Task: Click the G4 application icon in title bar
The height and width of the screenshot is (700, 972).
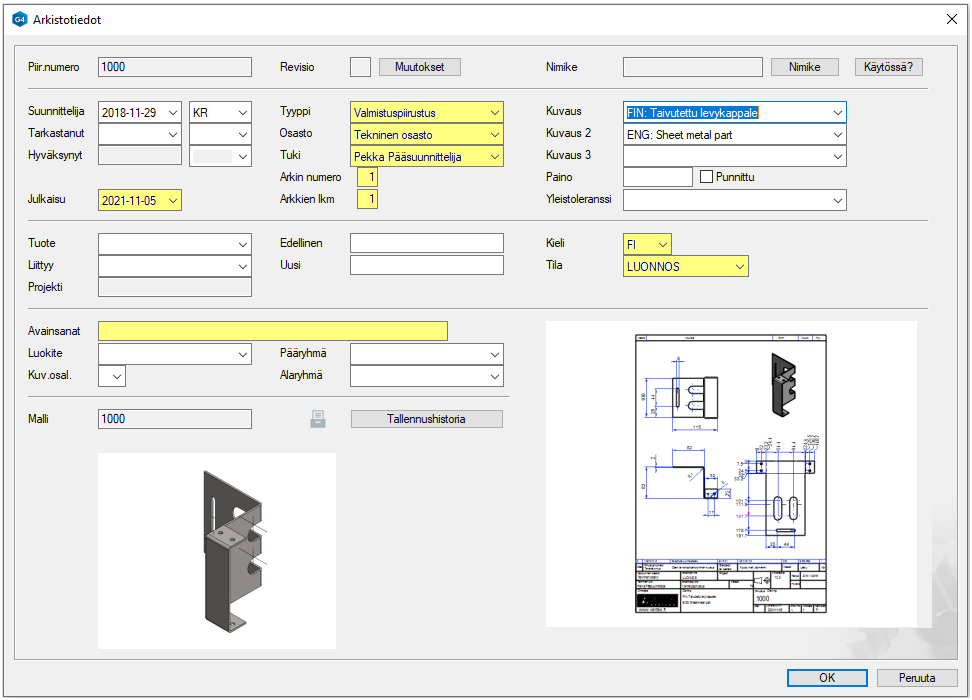Action: click(19, 19)
